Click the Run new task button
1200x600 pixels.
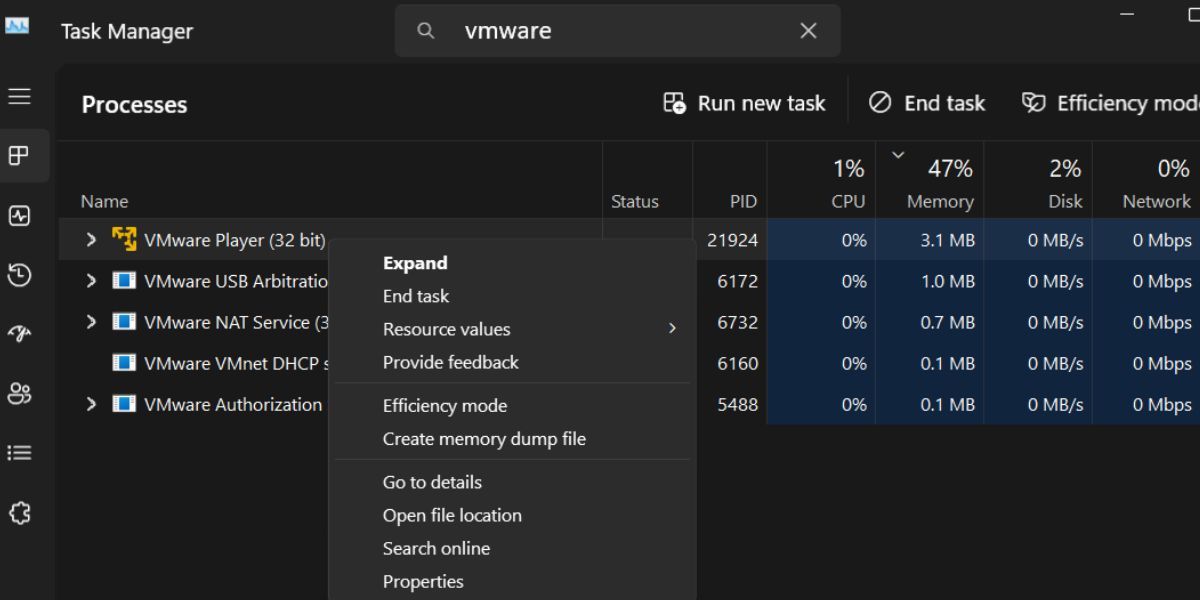pos(744,103)
